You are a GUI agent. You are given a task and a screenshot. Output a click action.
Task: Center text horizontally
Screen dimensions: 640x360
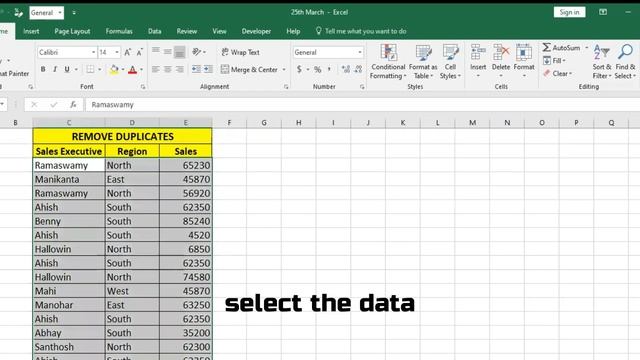[168, 69]
